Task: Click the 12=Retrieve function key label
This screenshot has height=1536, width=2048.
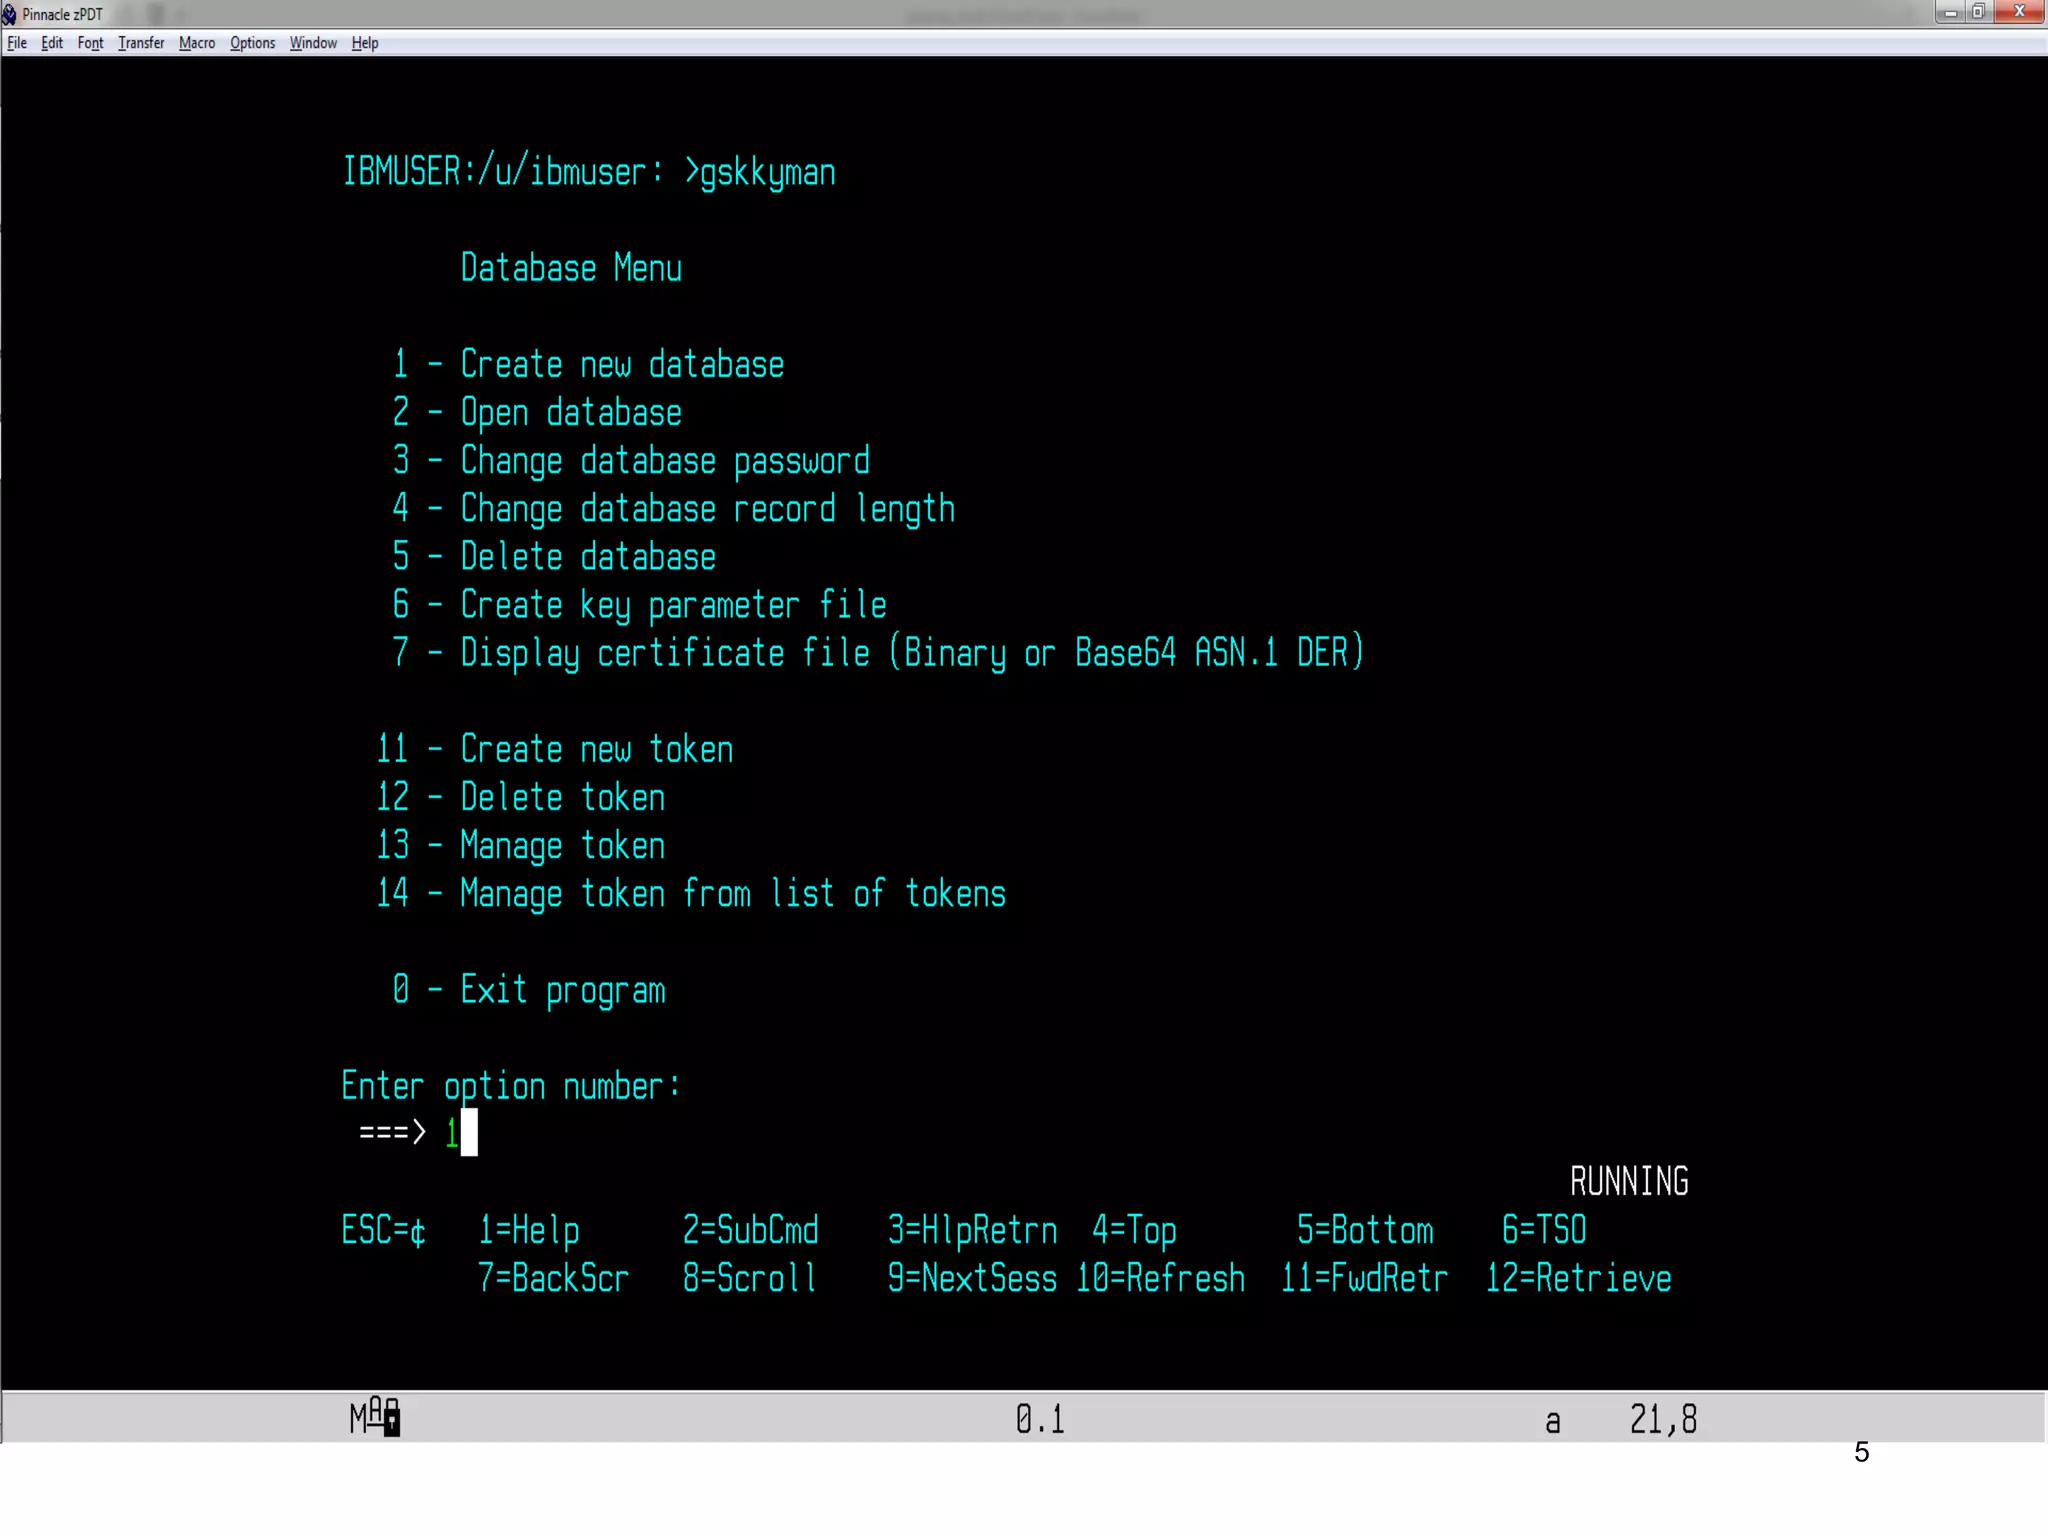Action: [x=1578, y=1279]
